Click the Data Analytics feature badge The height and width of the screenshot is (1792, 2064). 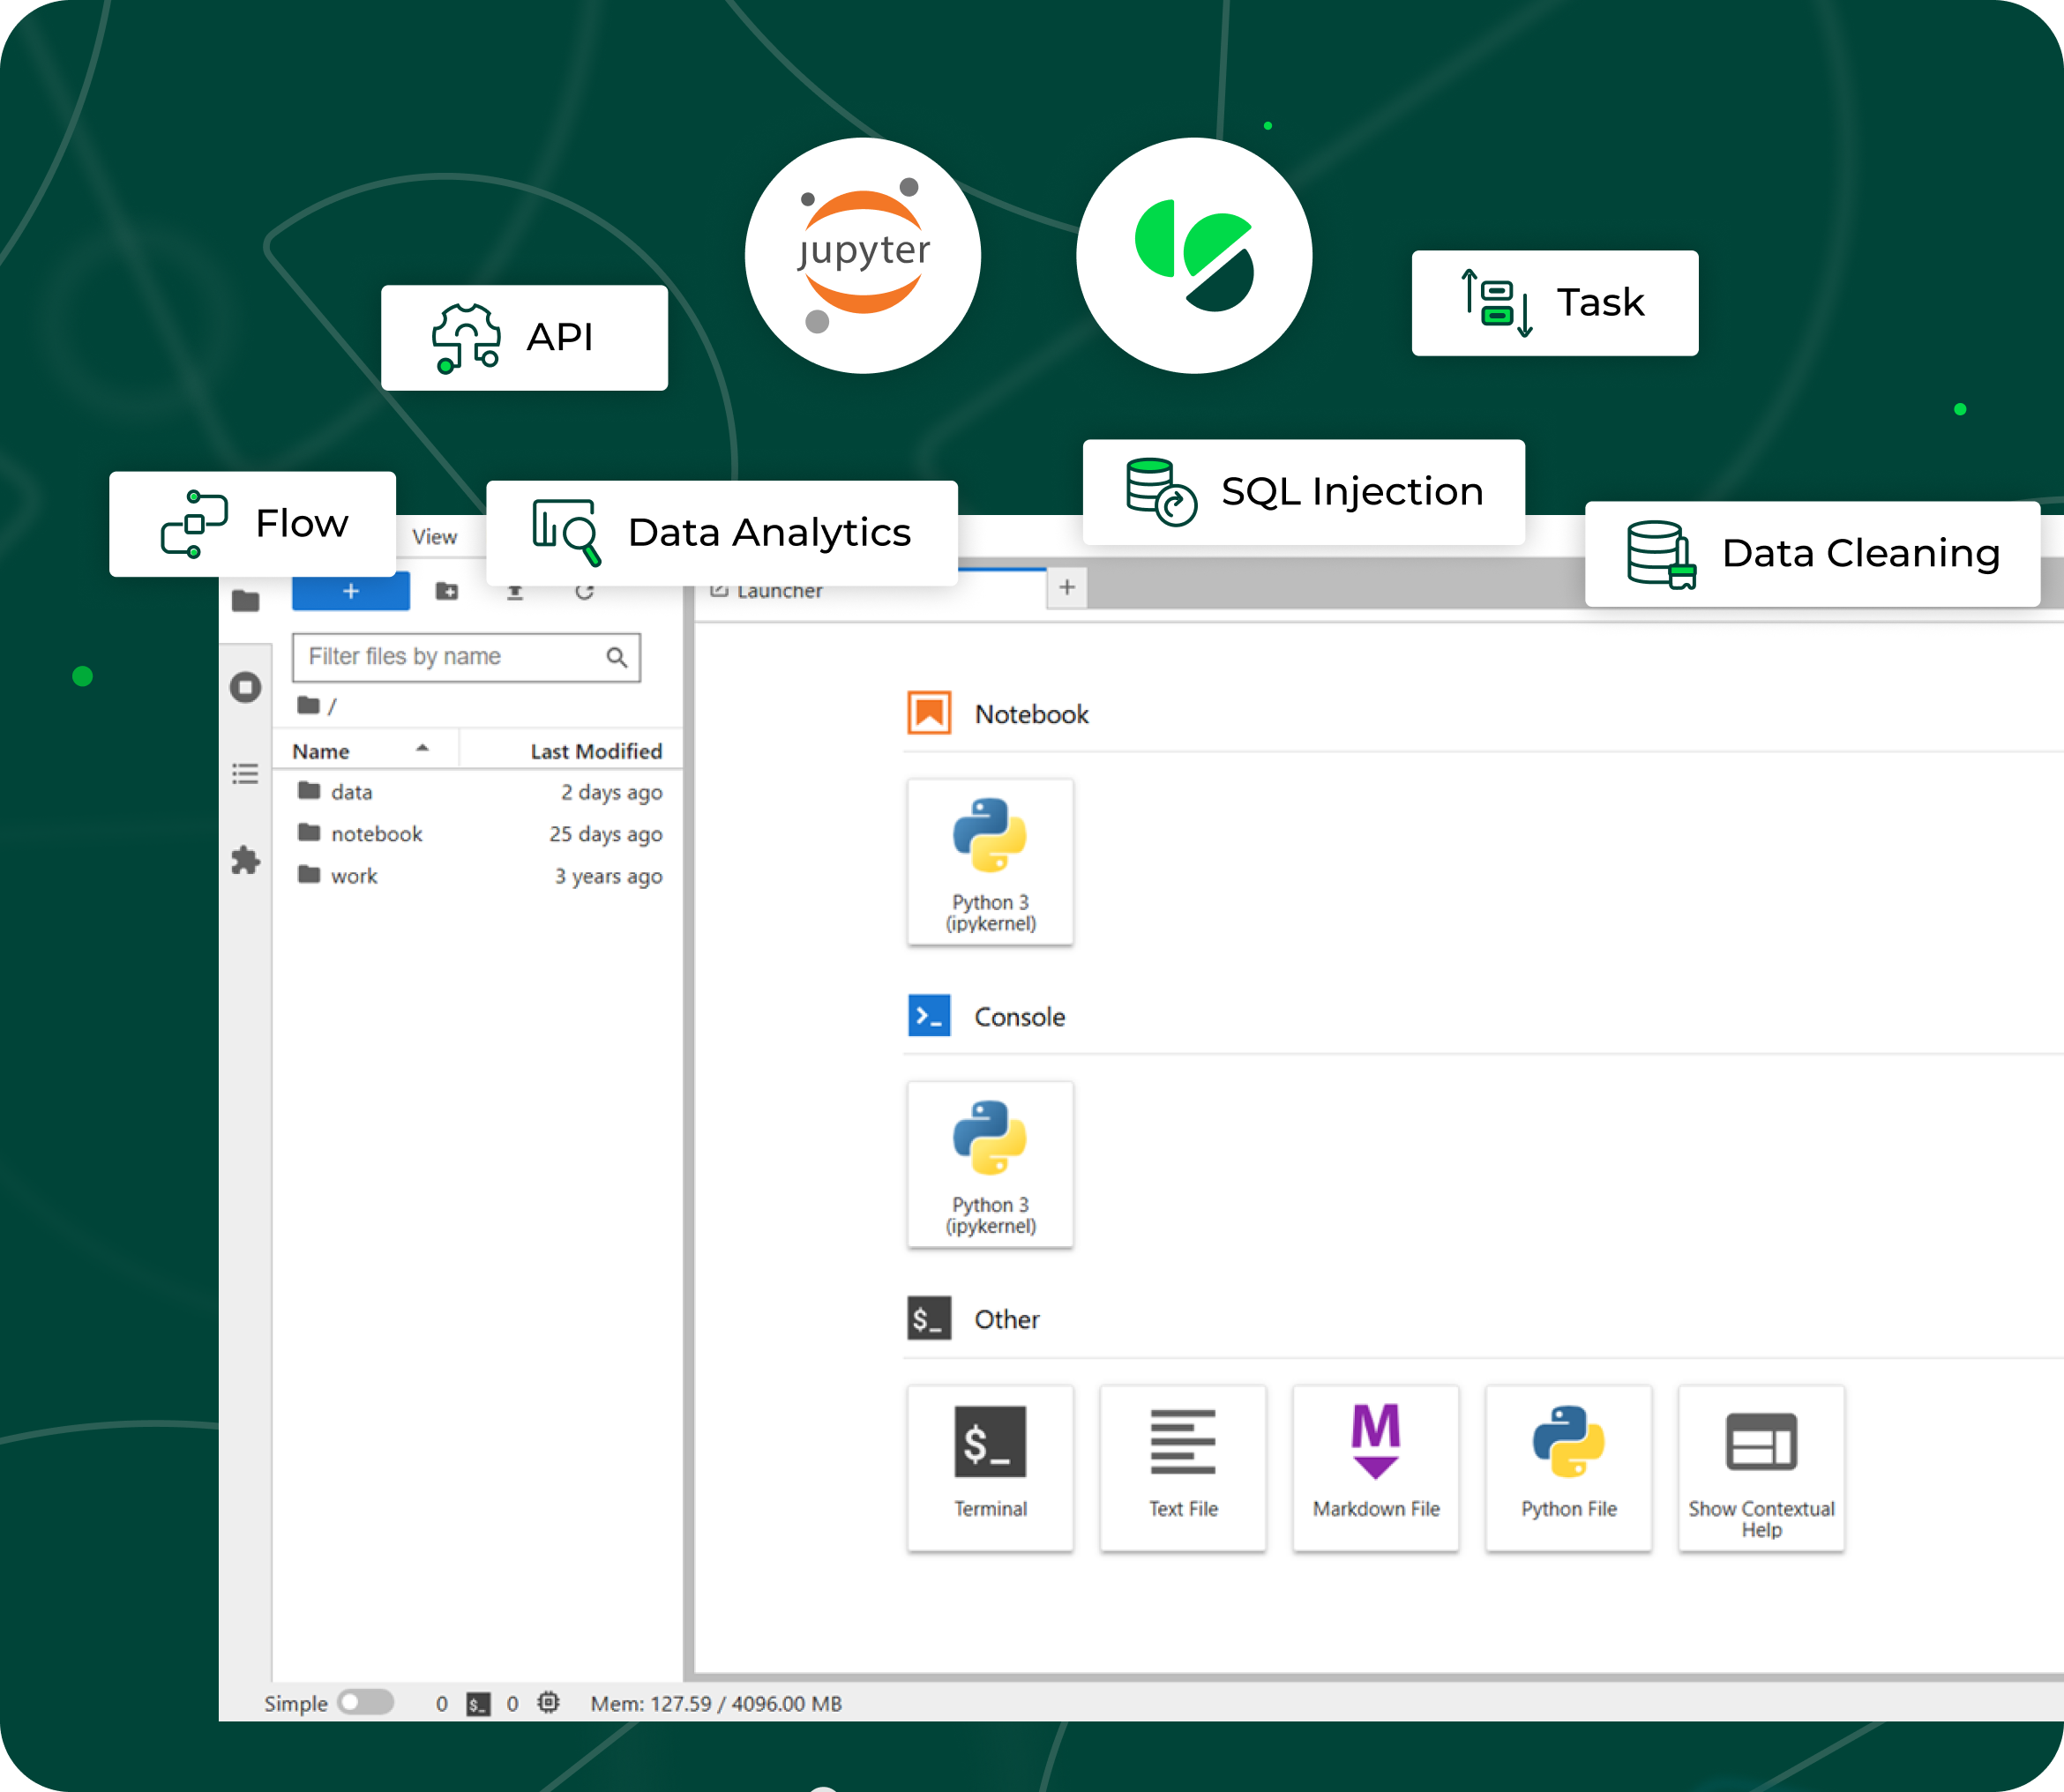(x=722, y=533)
